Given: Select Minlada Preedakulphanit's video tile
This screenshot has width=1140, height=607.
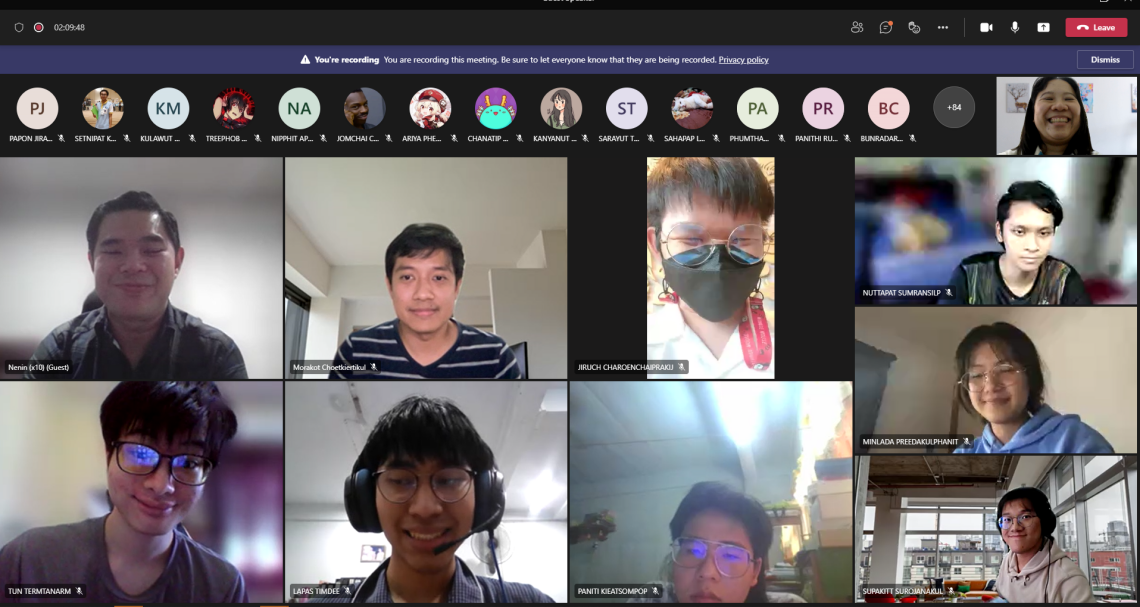Looking at the screenshot, I should click(x=995, y=380).
